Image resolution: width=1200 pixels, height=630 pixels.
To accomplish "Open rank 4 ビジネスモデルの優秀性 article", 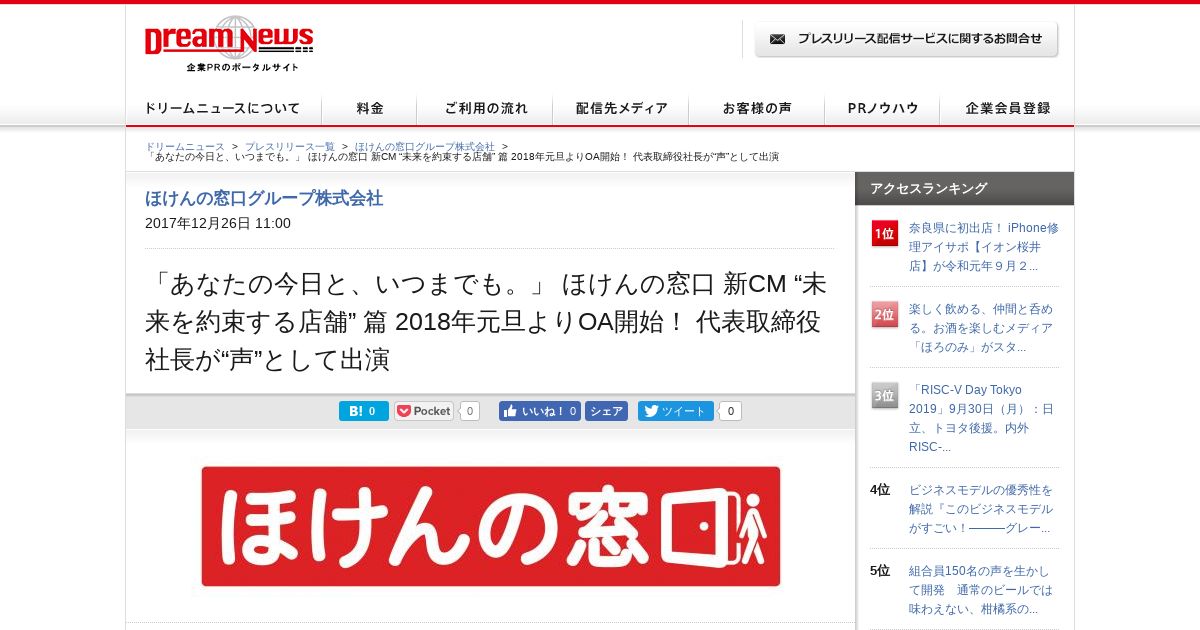I will pos(981,509).
